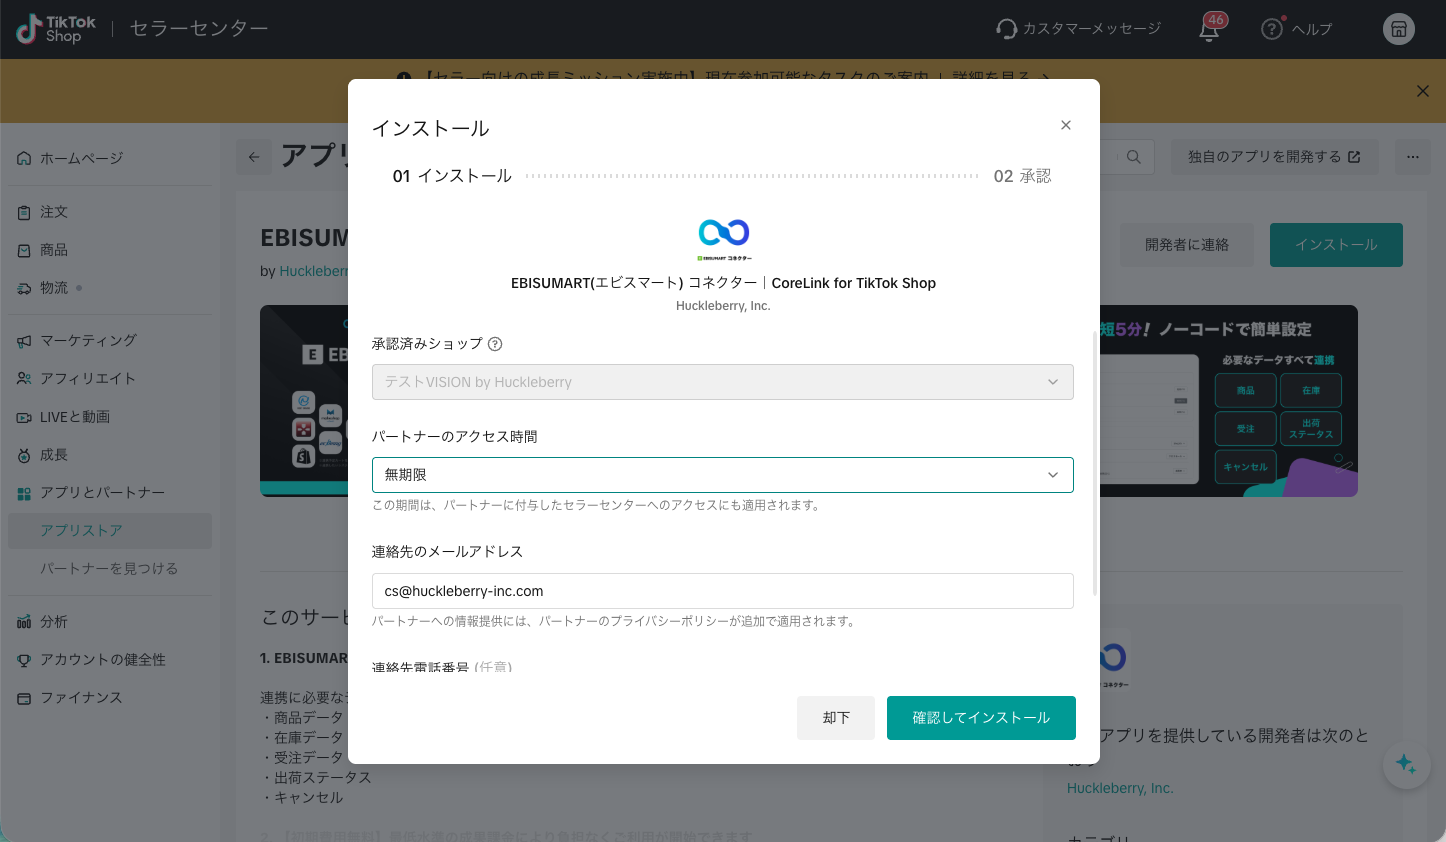Viewport: 1446px width, 842px height.
Task: Open the 注文 menu item
Action: (x=110, y=212)
